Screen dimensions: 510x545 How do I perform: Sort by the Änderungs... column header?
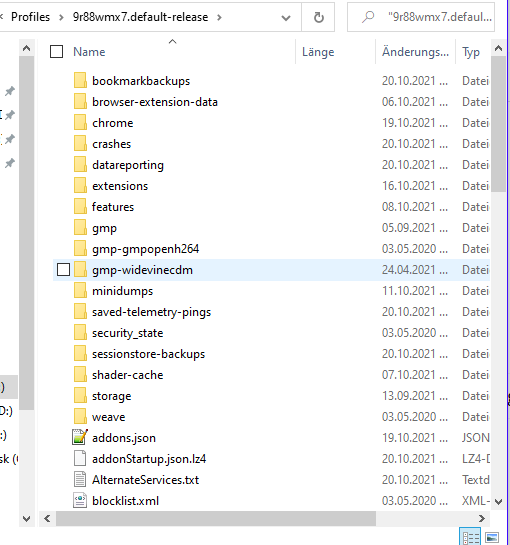pyautogui.click(x=415, y=52)
